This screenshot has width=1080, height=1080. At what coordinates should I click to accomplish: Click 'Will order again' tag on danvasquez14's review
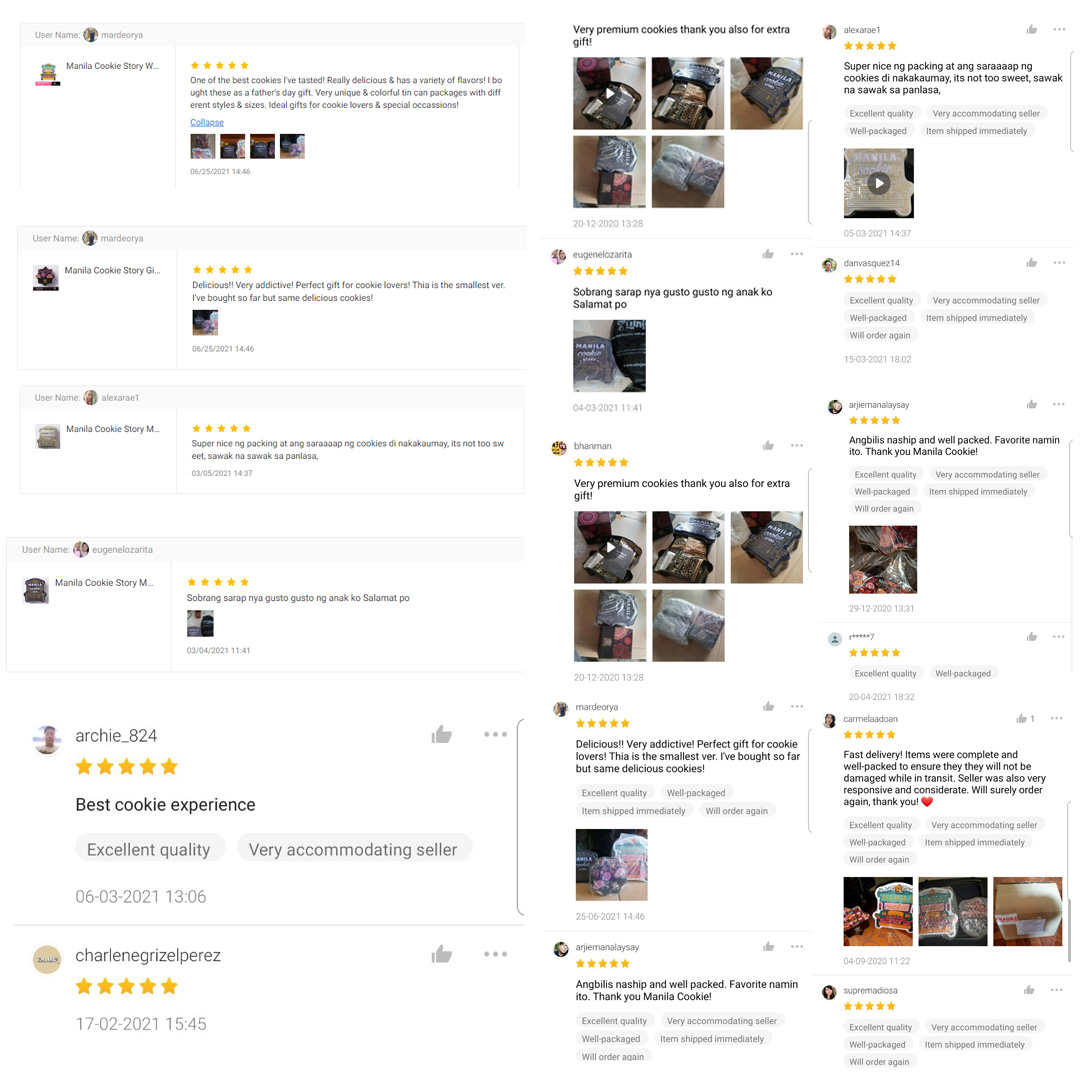click(x=880, y=335)
